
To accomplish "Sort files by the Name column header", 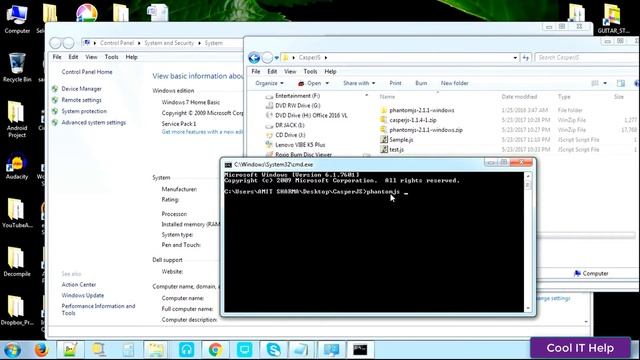I will tap(387, 97).
